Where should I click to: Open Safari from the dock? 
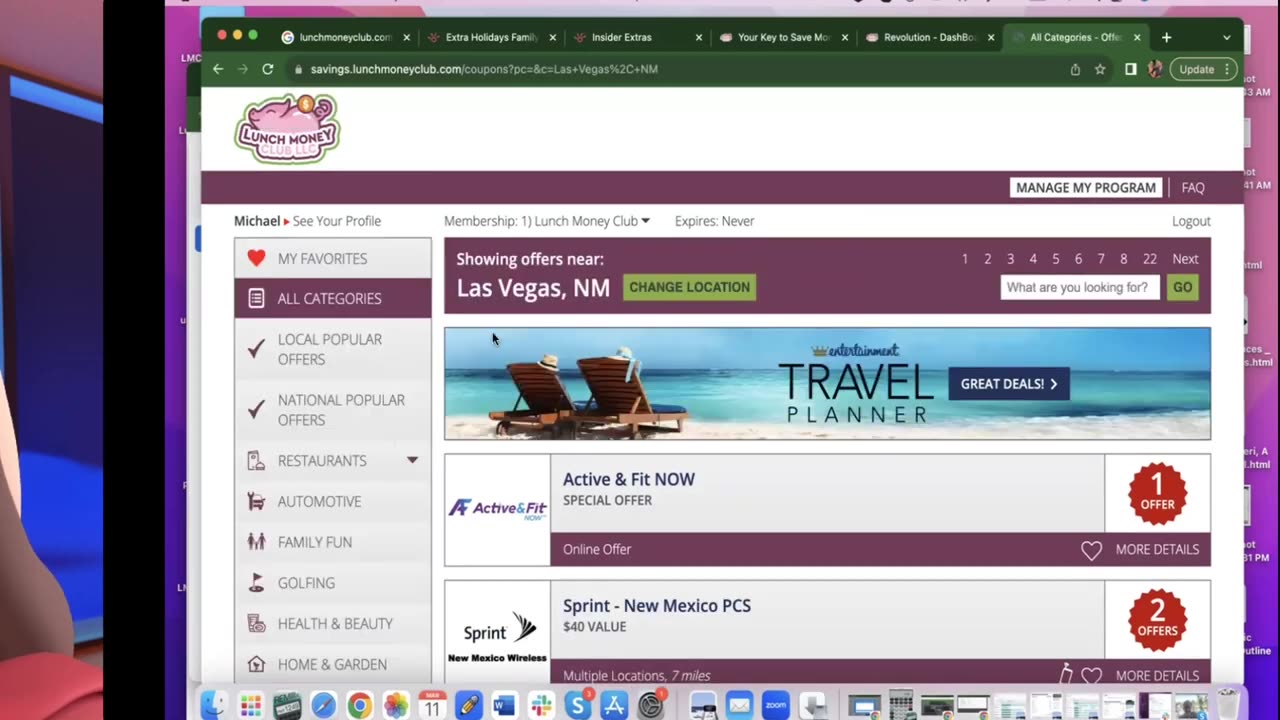click(324, 705)
